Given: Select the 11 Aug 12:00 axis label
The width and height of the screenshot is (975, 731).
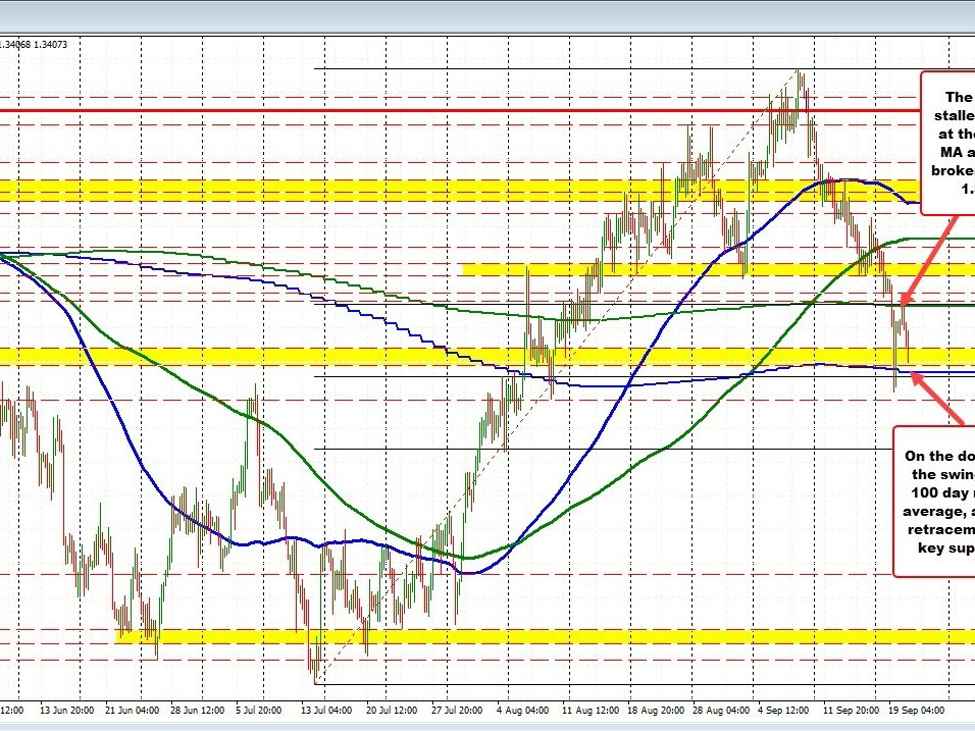Looking at the screenshot, I should coord(588,709).
